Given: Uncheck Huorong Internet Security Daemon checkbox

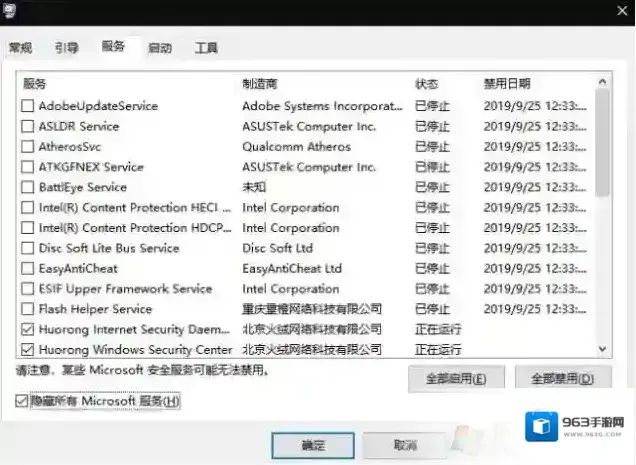Looking at the screenshot, I should tap(28, 329).
